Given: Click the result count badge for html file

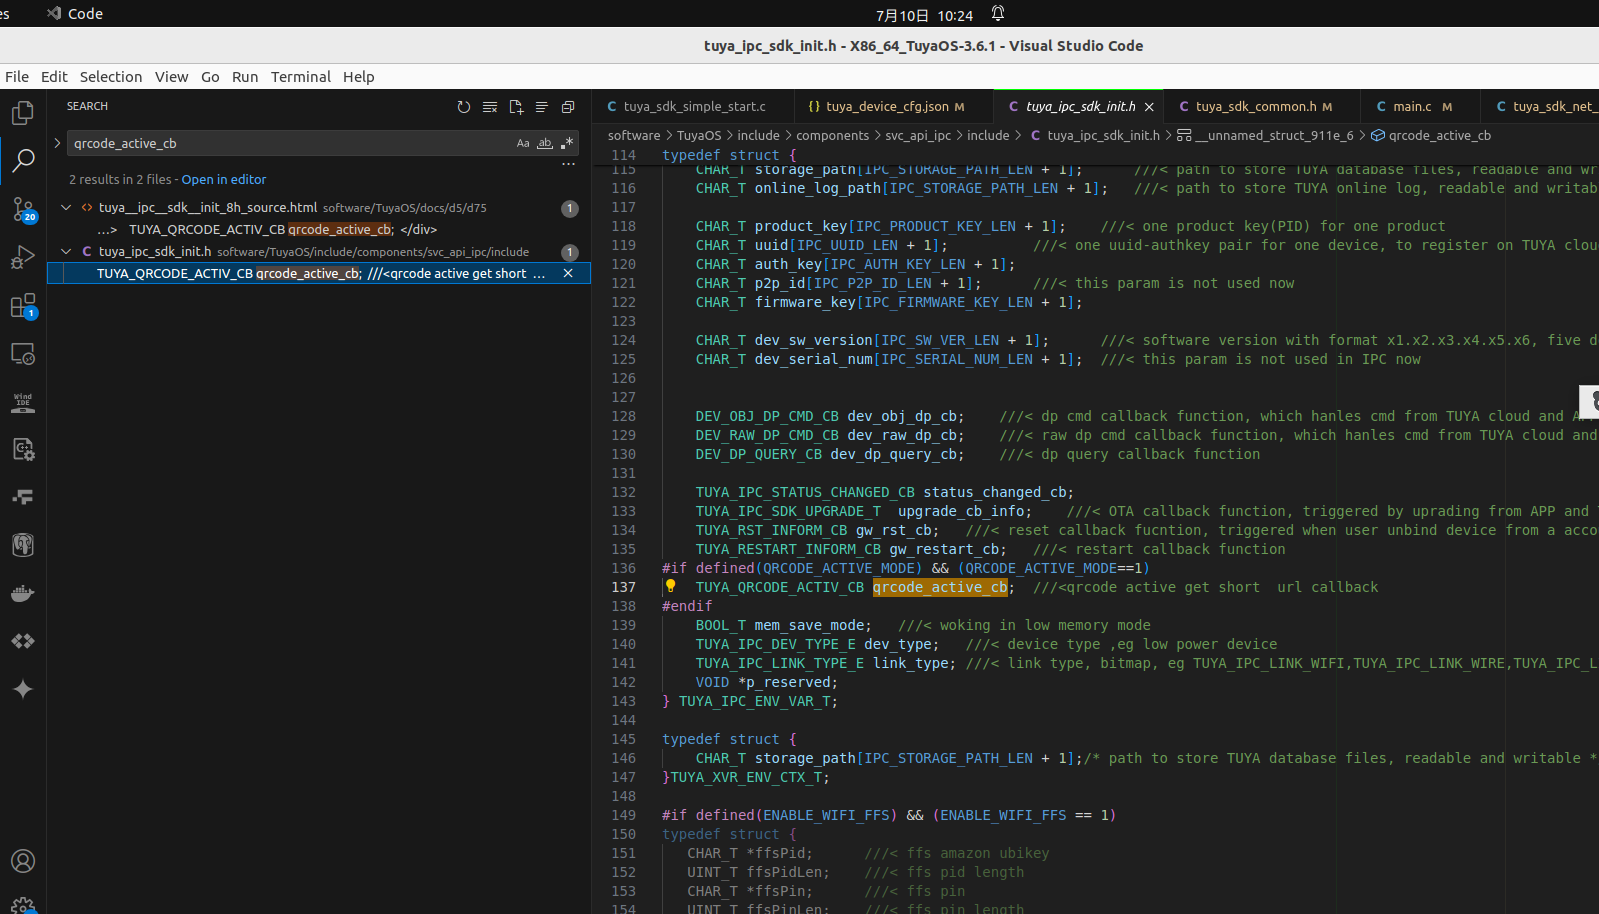Looking at the screenshot, I should click(x=569, y=208).
